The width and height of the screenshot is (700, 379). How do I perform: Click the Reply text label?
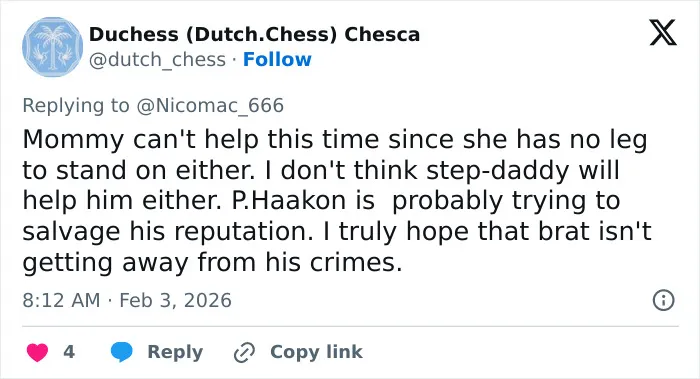175,352
